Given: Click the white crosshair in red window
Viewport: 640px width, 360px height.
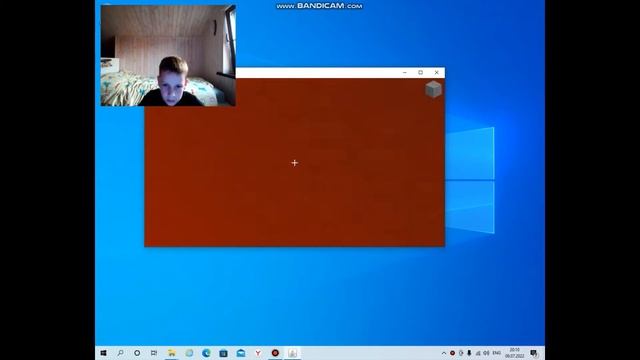Looking at the screenshot, I should pos(295,163).
